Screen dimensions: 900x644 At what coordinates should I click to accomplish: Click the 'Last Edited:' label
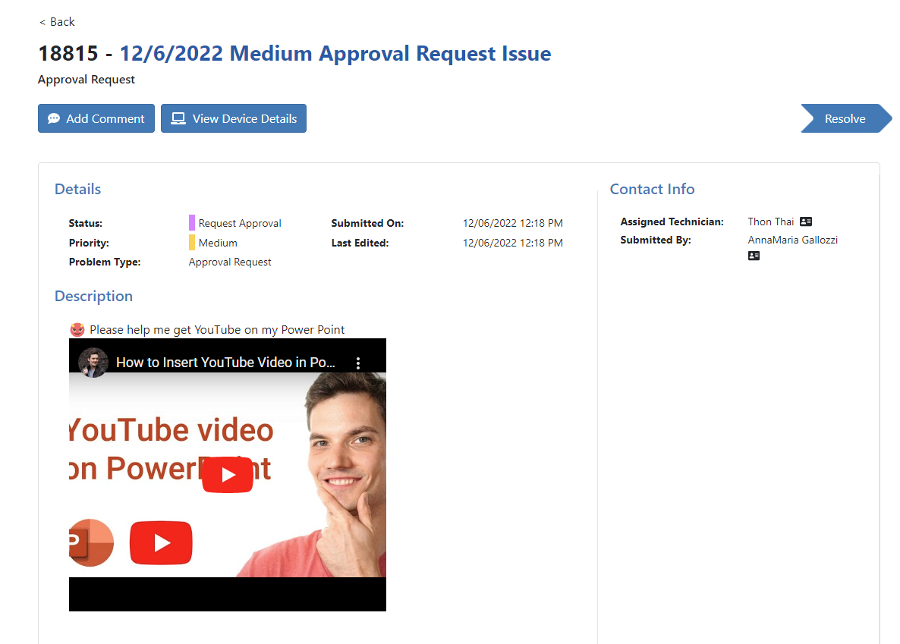coord(360,243)
